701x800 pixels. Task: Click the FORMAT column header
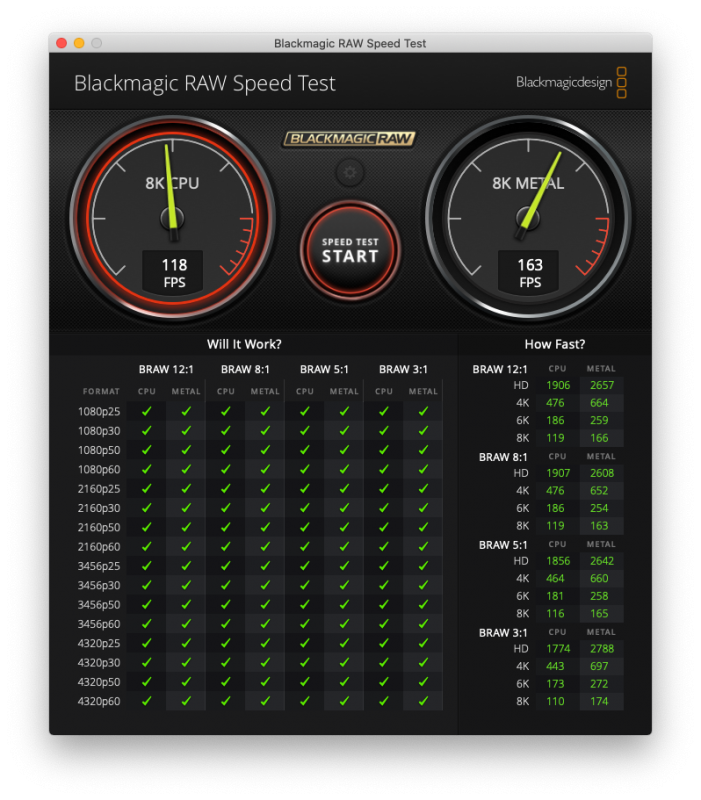point(101,391)
